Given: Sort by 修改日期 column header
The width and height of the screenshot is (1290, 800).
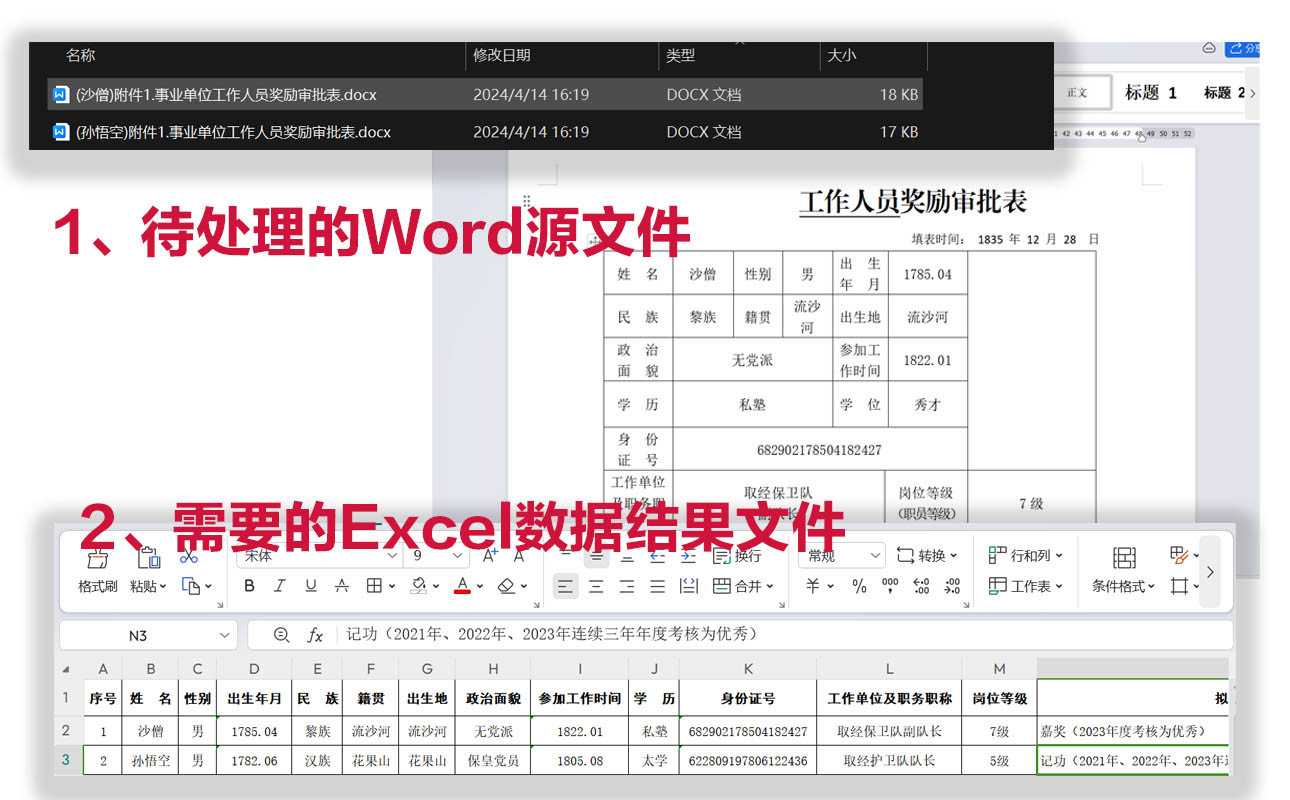Looking at the screenshot, I should click(502, 56).
